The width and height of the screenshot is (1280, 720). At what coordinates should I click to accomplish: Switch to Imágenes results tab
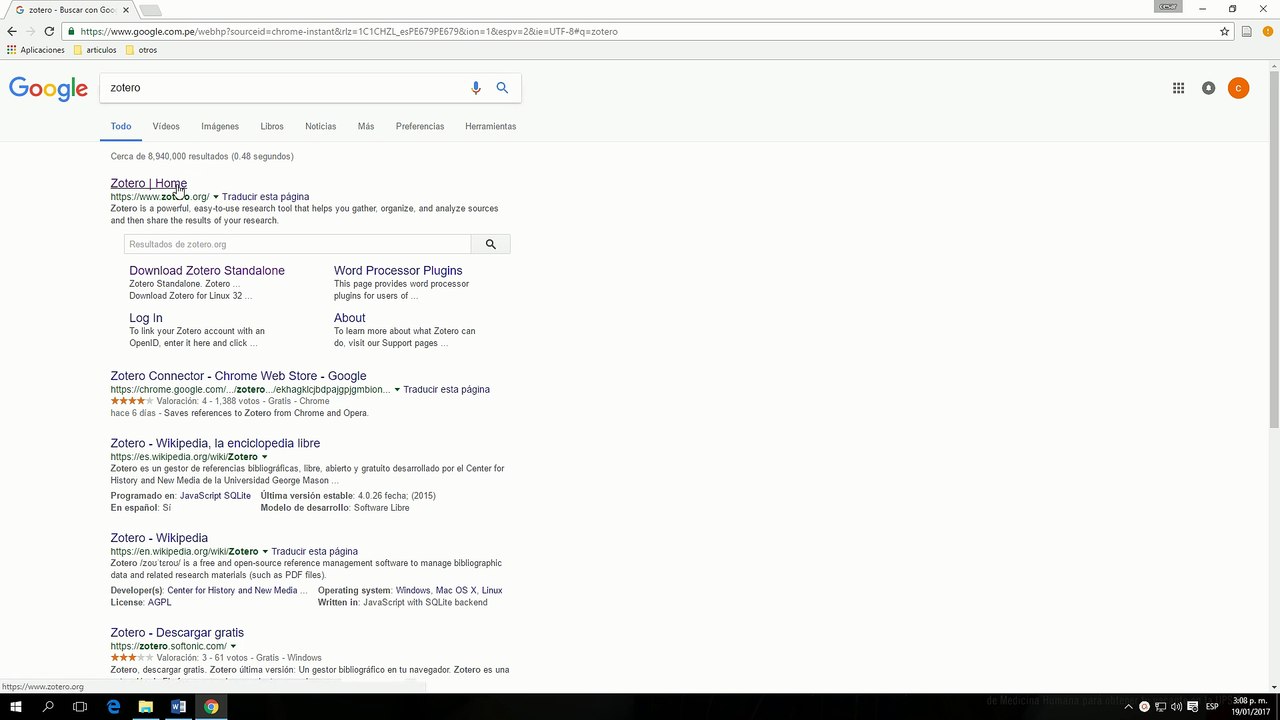(220, 126)
